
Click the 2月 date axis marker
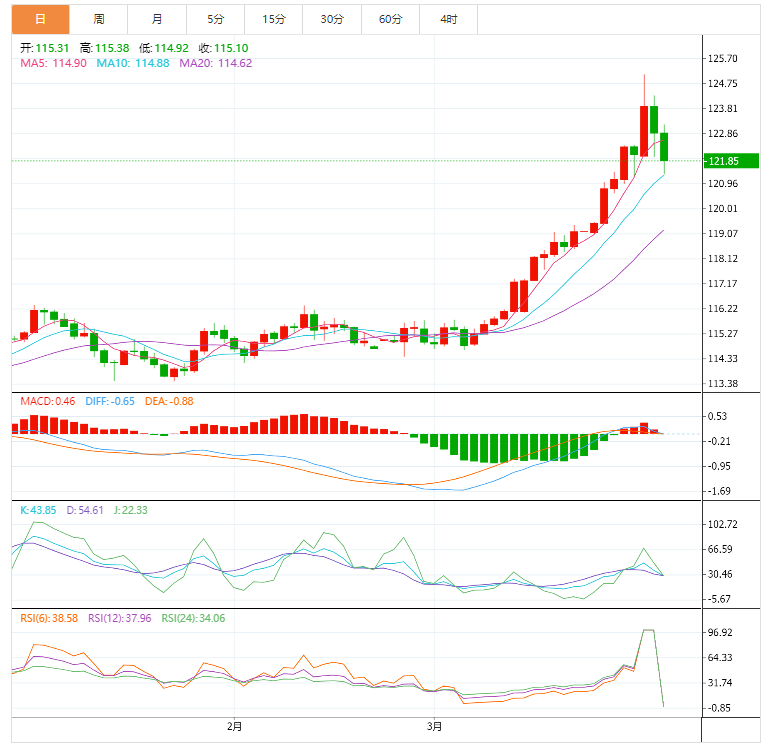click(x=235, y=726)
